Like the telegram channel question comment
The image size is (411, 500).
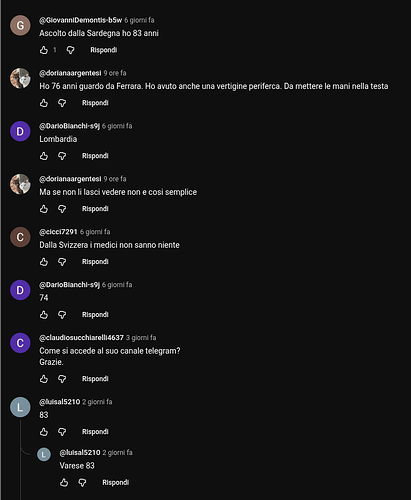44,379
